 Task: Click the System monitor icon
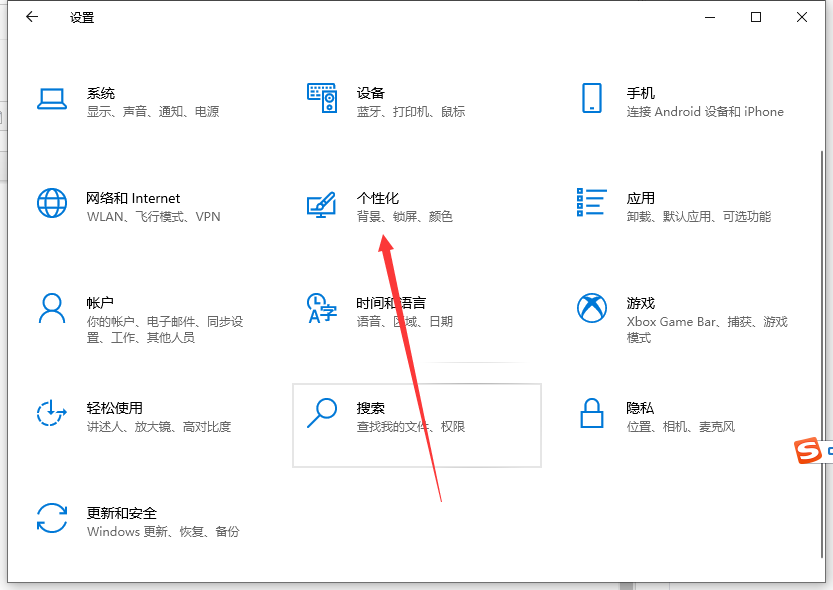point(51,98)
